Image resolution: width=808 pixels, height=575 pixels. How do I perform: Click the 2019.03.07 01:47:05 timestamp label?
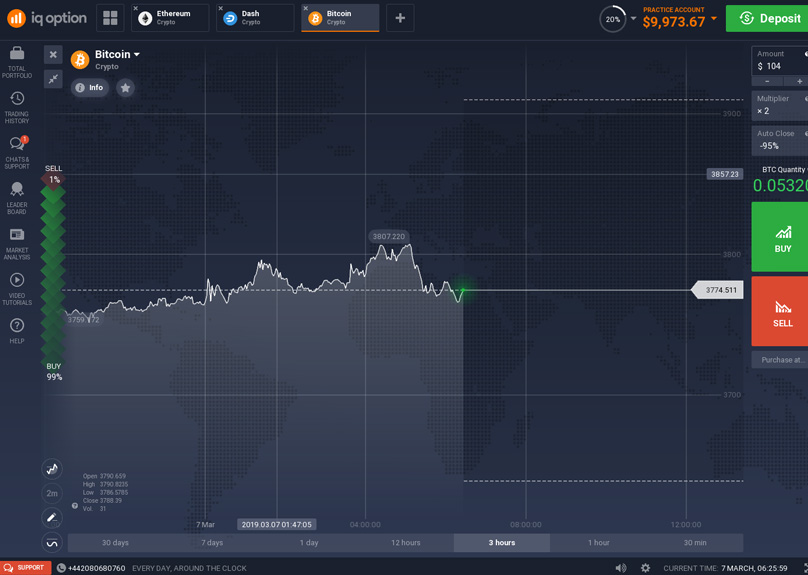(x=277, y=525)
